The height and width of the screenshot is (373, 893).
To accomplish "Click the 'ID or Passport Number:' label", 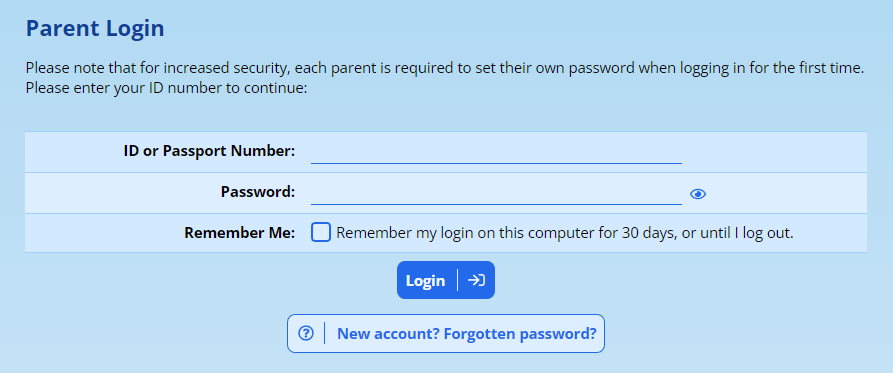I will click(x=210, y=151).
